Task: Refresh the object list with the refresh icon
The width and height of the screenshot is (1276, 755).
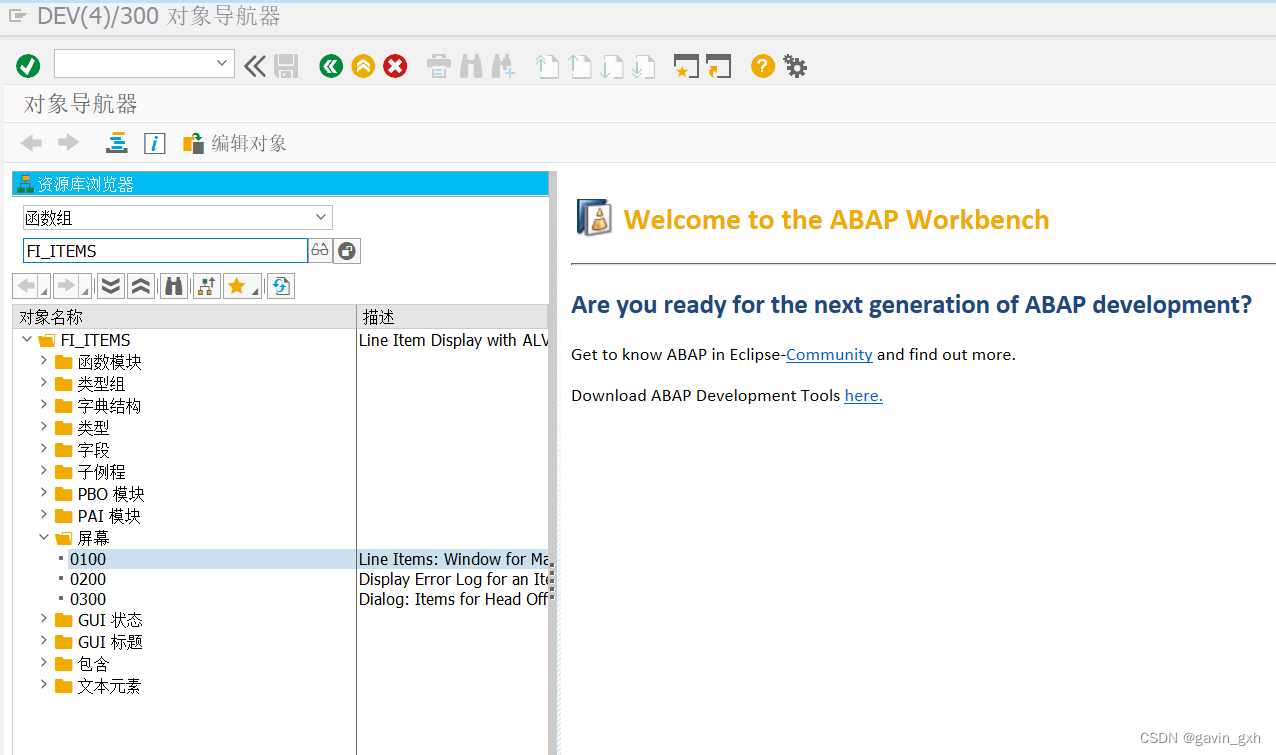Action: click(280, 286)
